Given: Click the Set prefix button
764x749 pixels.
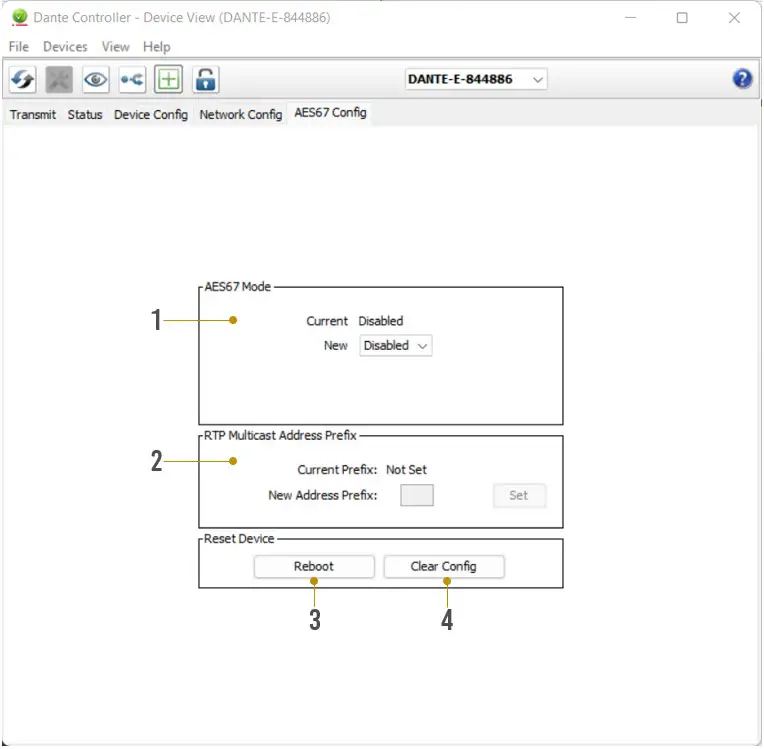Looking at the screenshot, I should pyautogui.click(x=519, y=496).
